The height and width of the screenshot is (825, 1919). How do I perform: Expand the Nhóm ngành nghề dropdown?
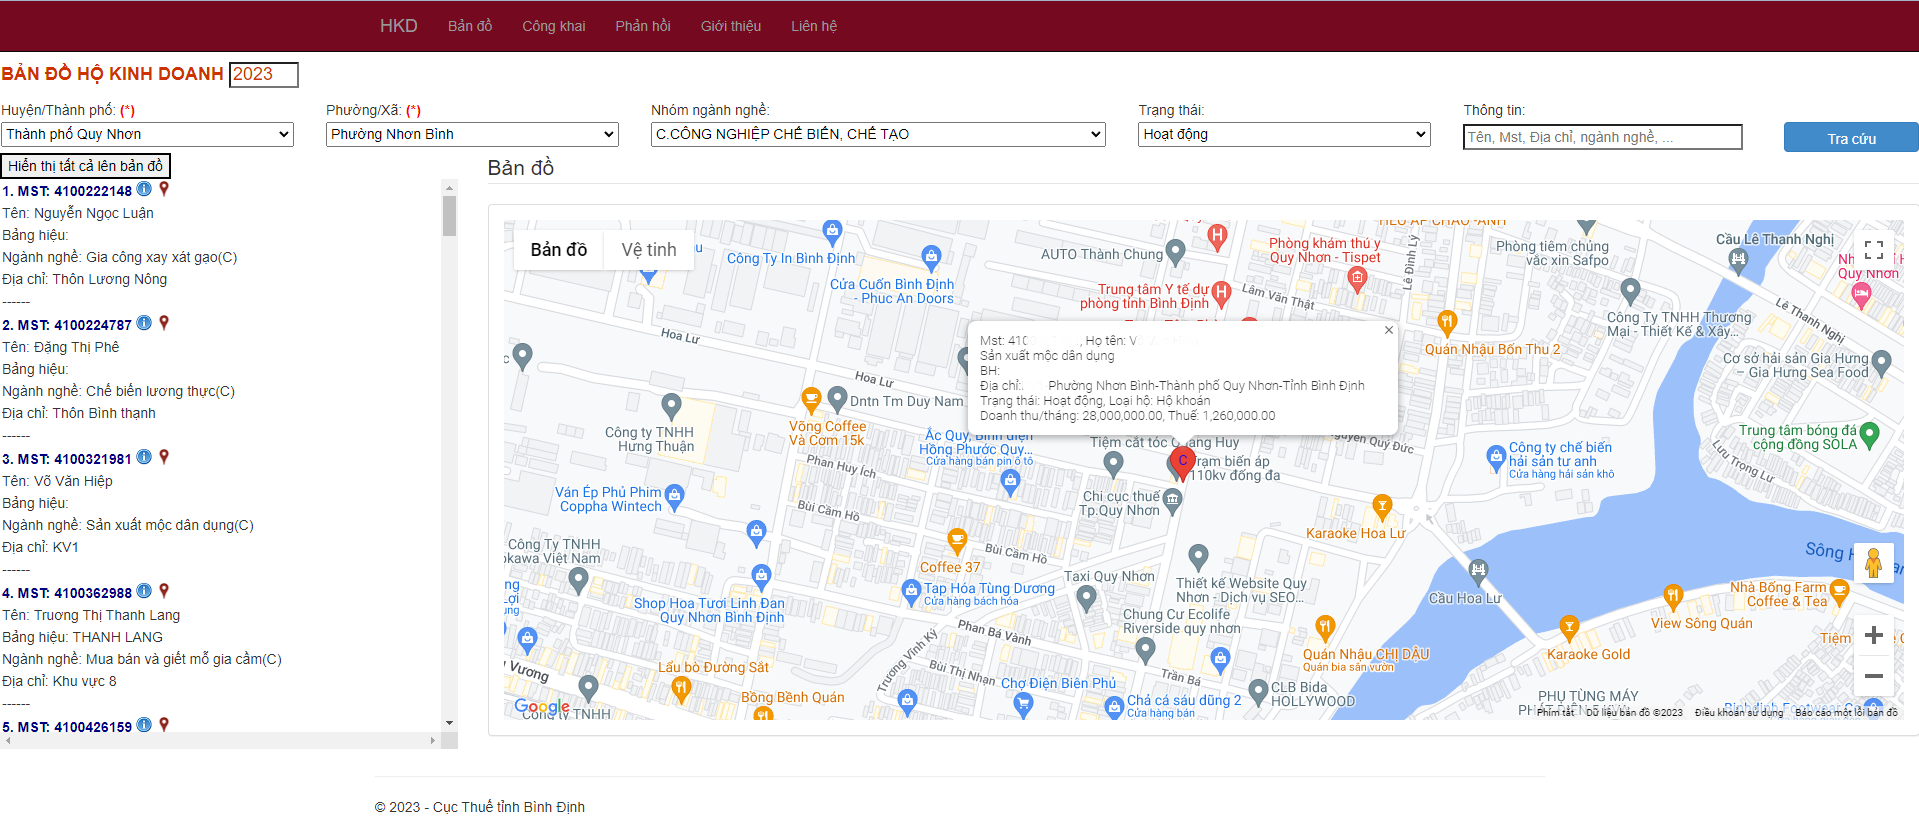coord(877,134)
